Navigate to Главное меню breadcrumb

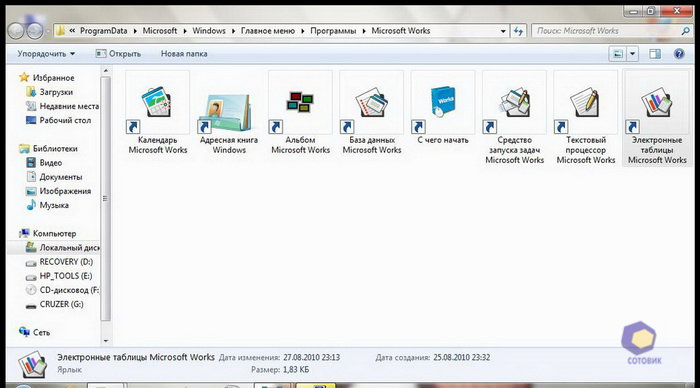pos(268,31)
